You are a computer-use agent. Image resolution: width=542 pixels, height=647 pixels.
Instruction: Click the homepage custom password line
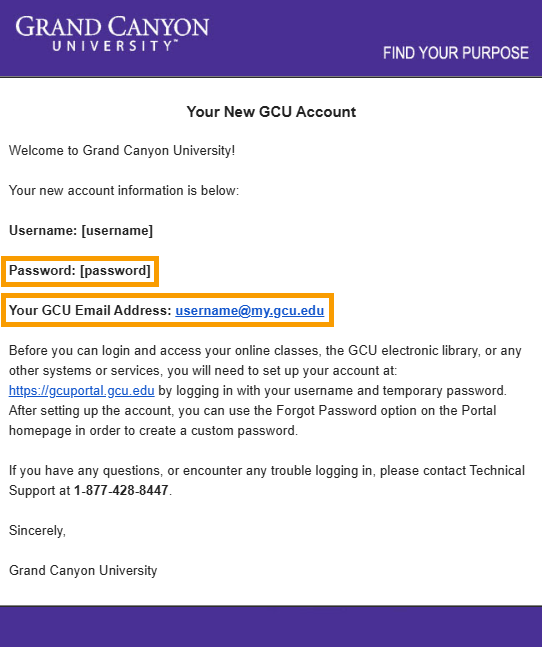153,430
